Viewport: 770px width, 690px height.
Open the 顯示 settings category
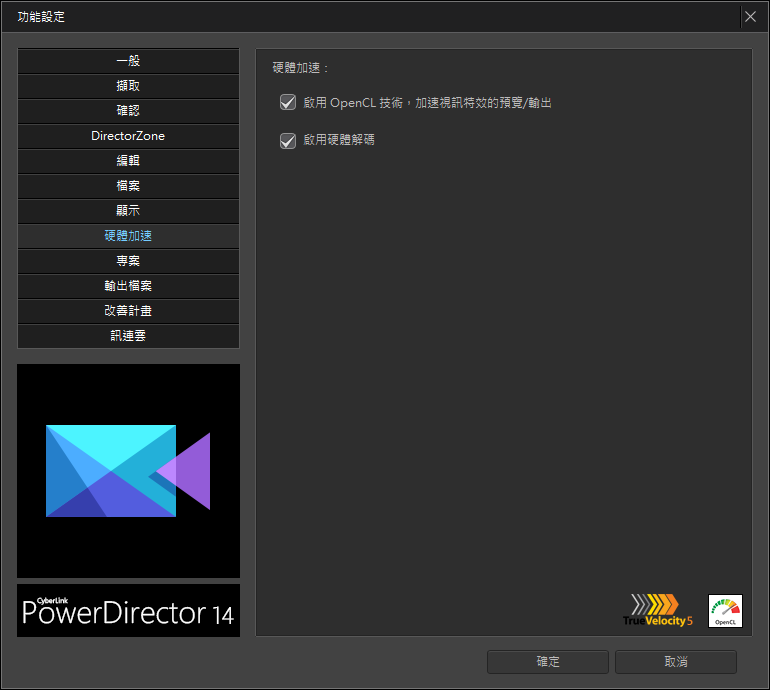[128, 211]
